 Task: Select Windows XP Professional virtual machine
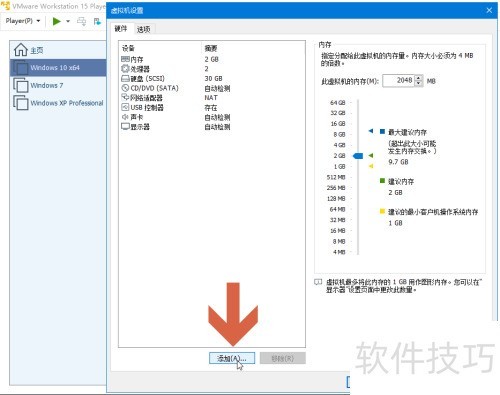pos(58,103)
